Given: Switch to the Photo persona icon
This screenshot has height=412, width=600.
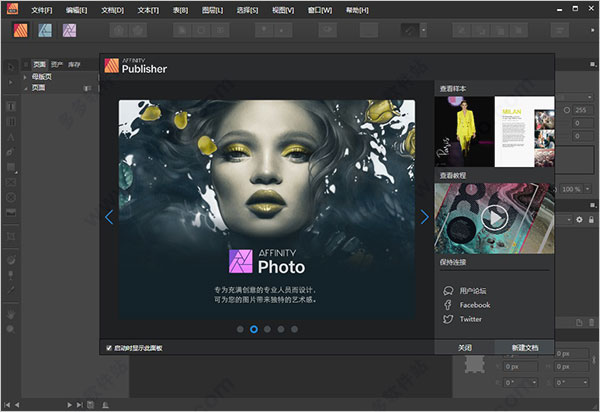Looking at the screenshot, I should (69, 30).
